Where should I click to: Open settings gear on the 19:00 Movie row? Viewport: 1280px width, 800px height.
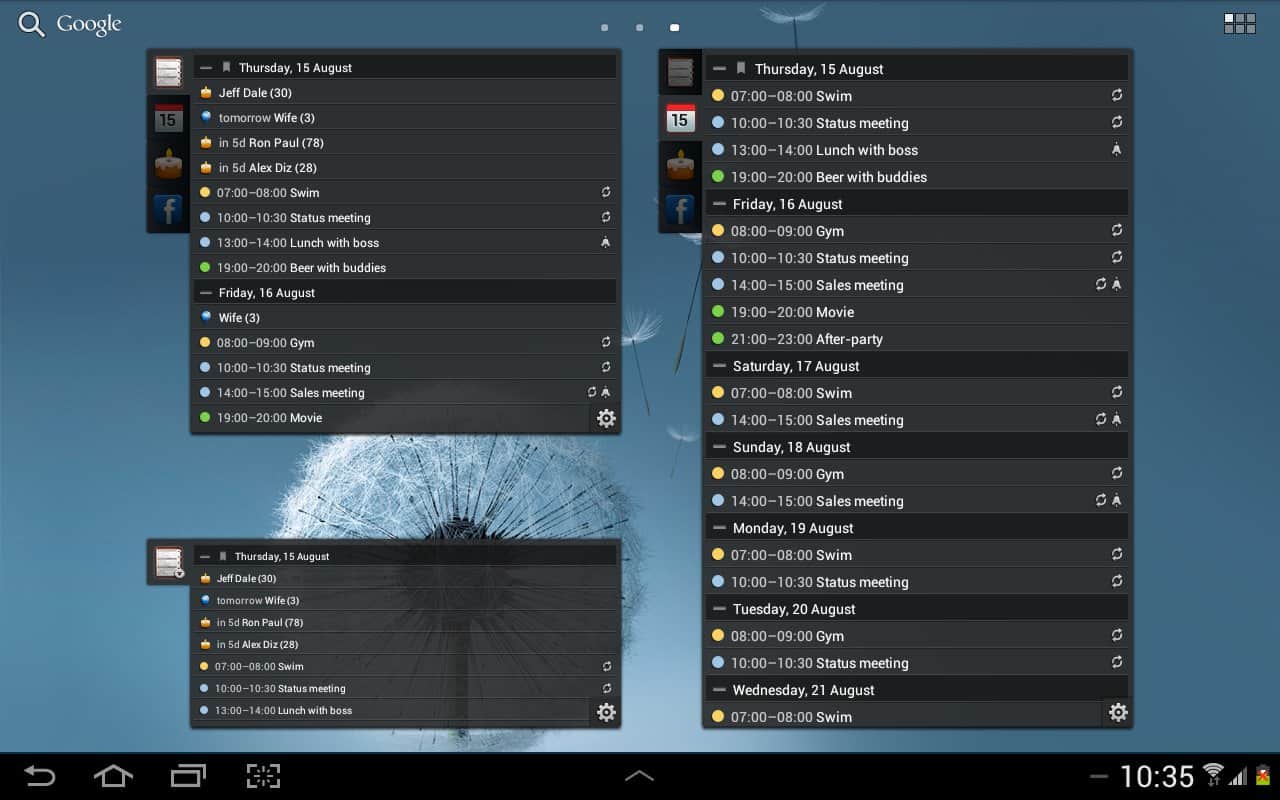[x=606, y=418]
